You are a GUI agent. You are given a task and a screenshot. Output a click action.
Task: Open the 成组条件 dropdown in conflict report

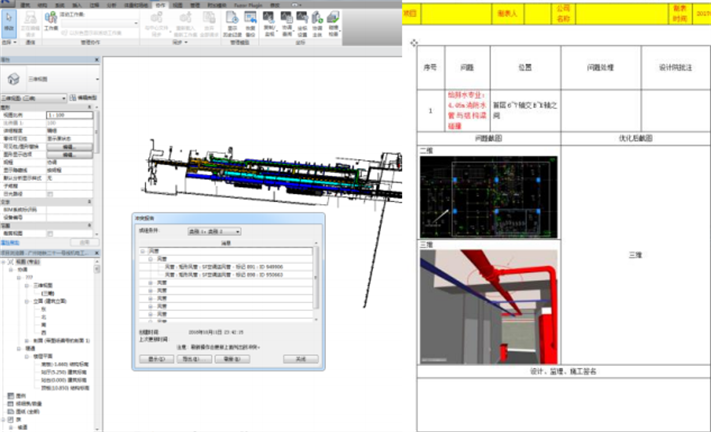215,231
